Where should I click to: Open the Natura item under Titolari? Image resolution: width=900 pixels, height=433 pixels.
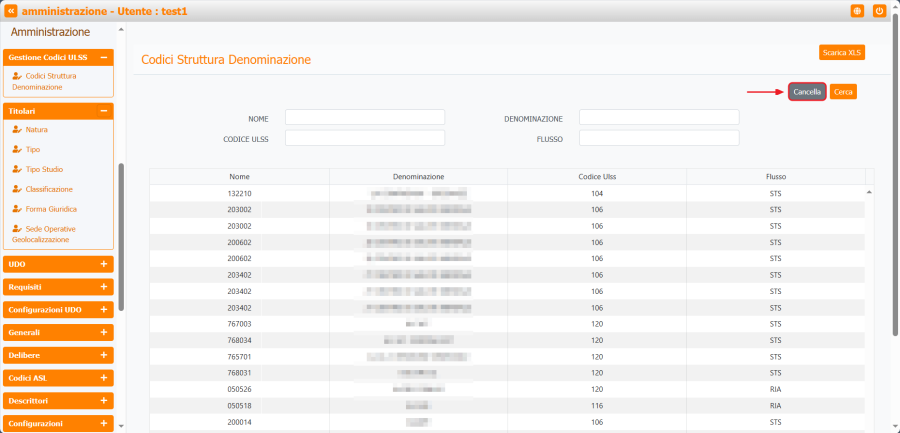click(x=36, y=129)
